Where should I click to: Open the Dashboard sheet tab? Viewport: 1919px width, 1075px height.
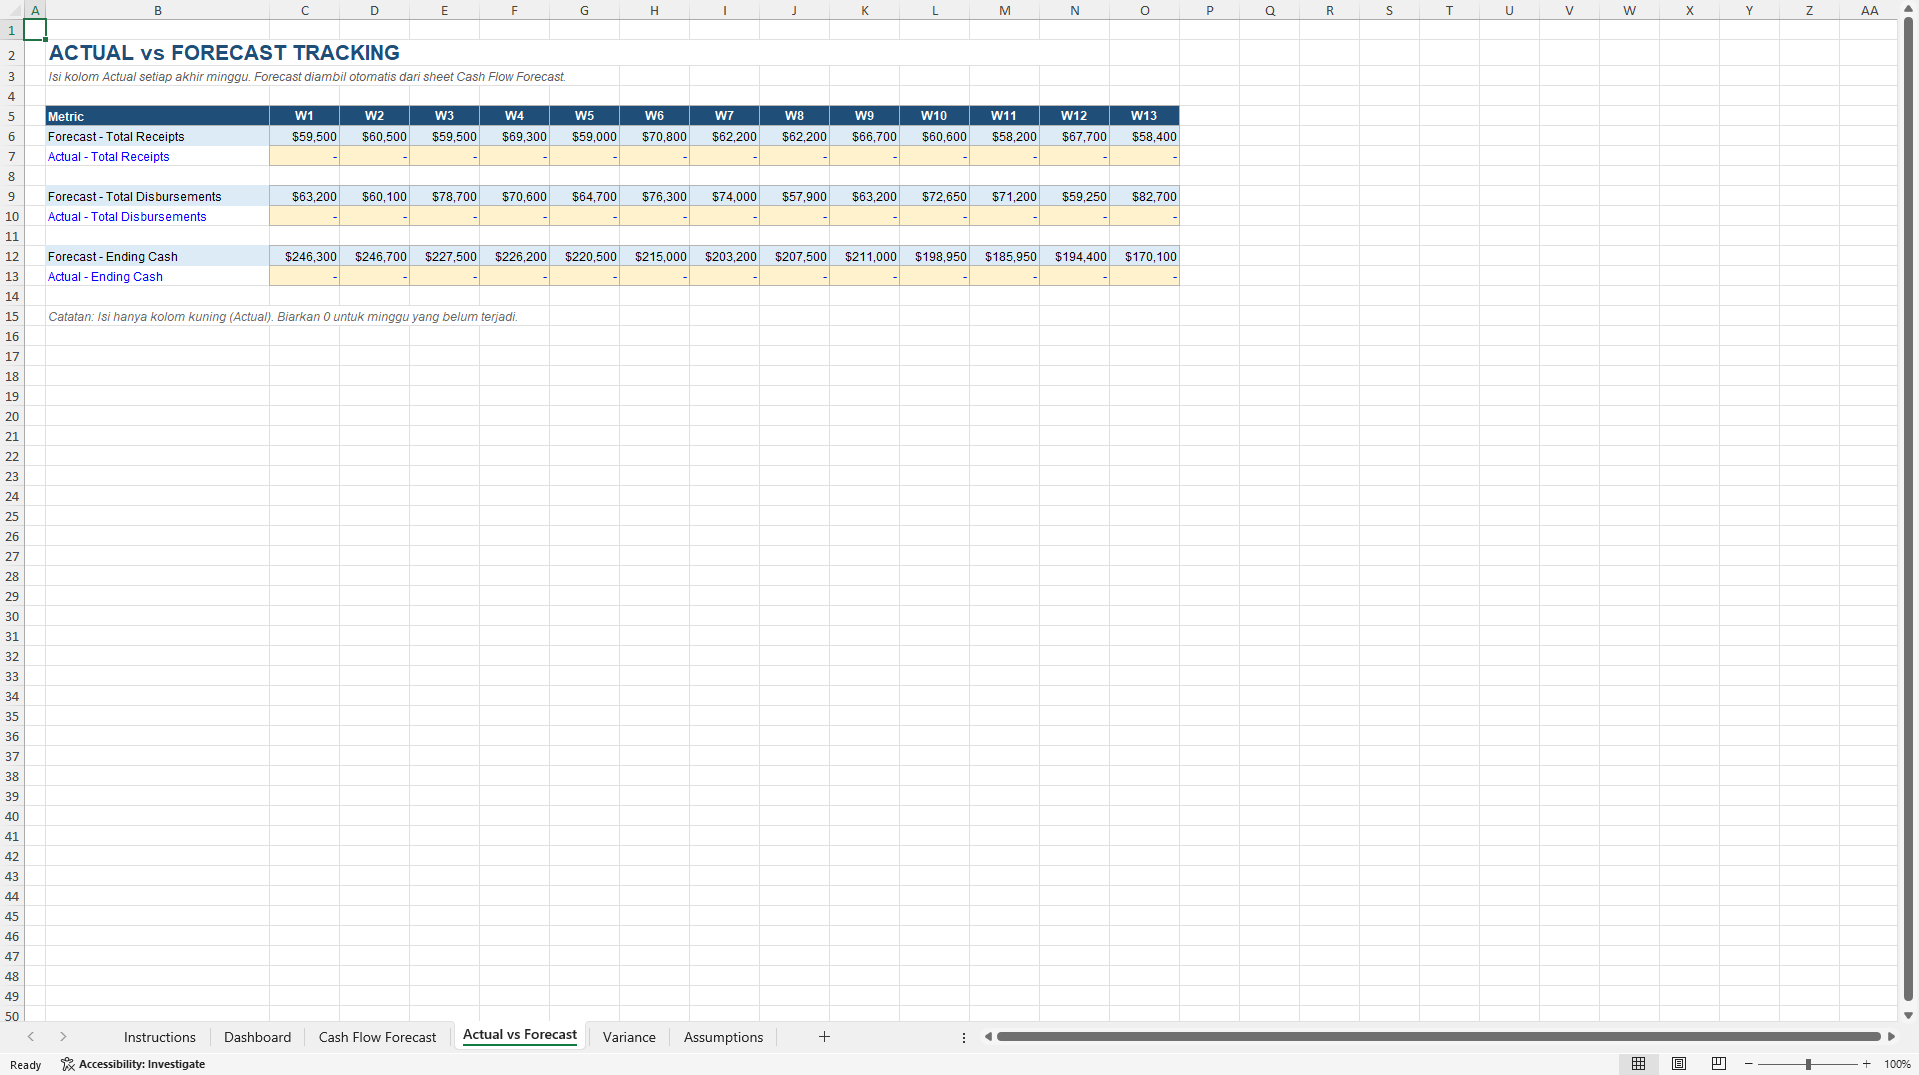[258, 1037]
